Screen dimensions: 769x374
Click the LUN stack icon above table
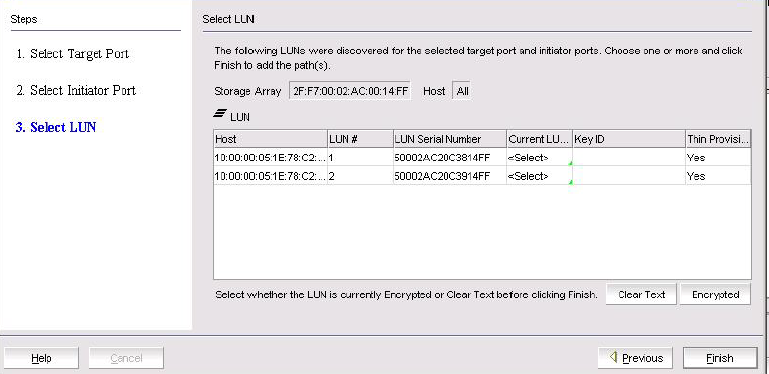coord(219,114)
